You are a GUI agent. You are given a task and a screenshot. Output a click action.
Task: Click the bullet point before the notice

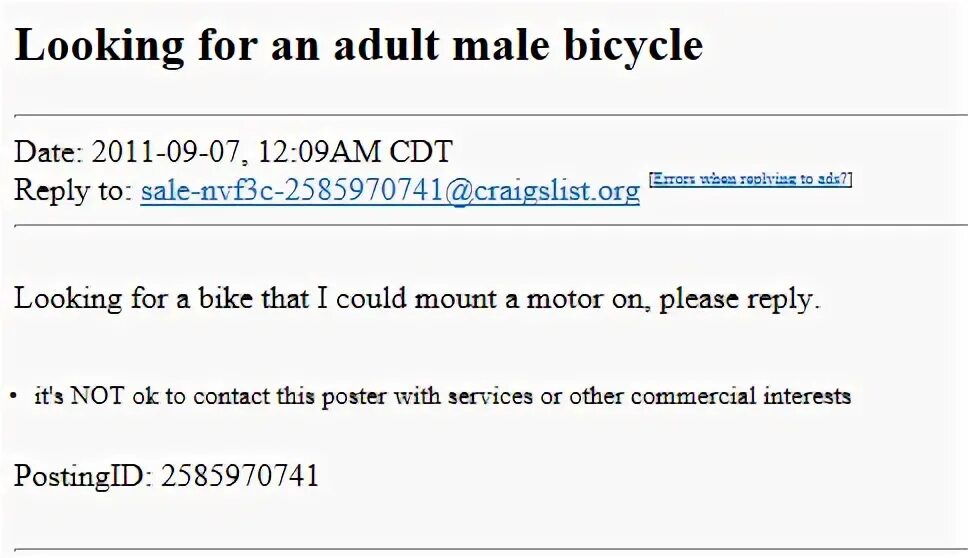tap(13, 396)
